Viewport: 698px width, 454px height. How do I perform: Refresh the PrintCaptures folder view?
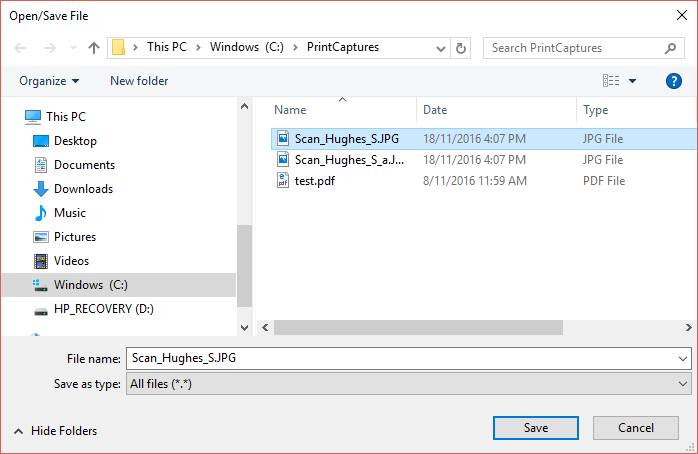(x=461, y=48)
